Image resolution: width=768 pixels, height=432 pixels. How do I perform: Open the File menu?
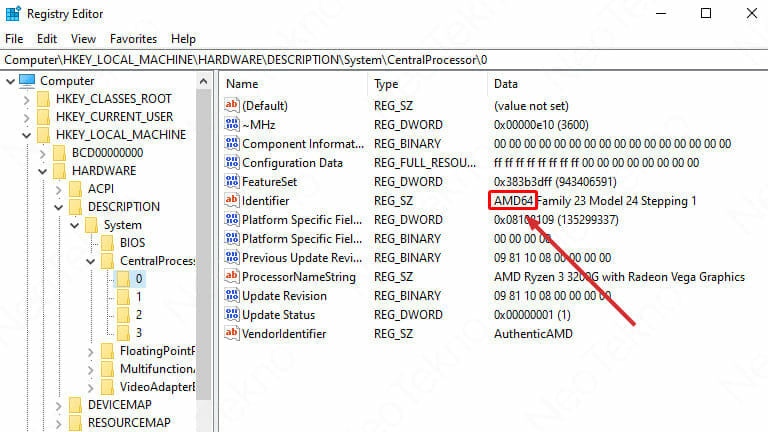coord(14,39)
